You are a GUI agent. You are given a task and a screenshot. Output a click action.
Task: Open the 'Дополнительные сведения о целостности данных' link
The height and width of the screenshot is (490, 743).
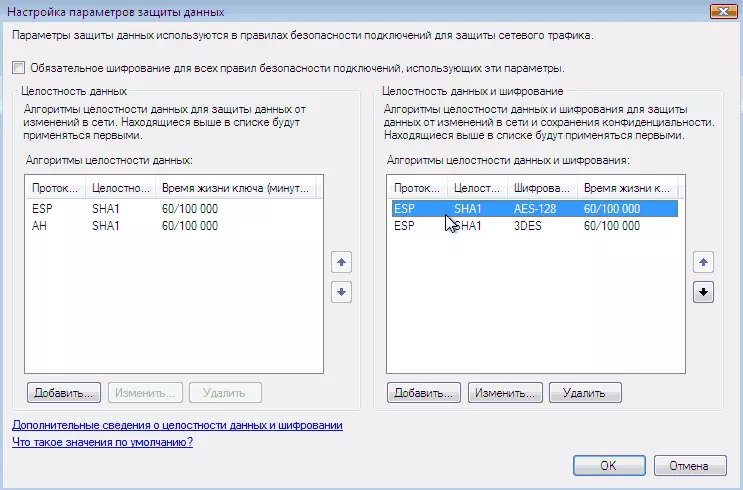coord(177,425)
